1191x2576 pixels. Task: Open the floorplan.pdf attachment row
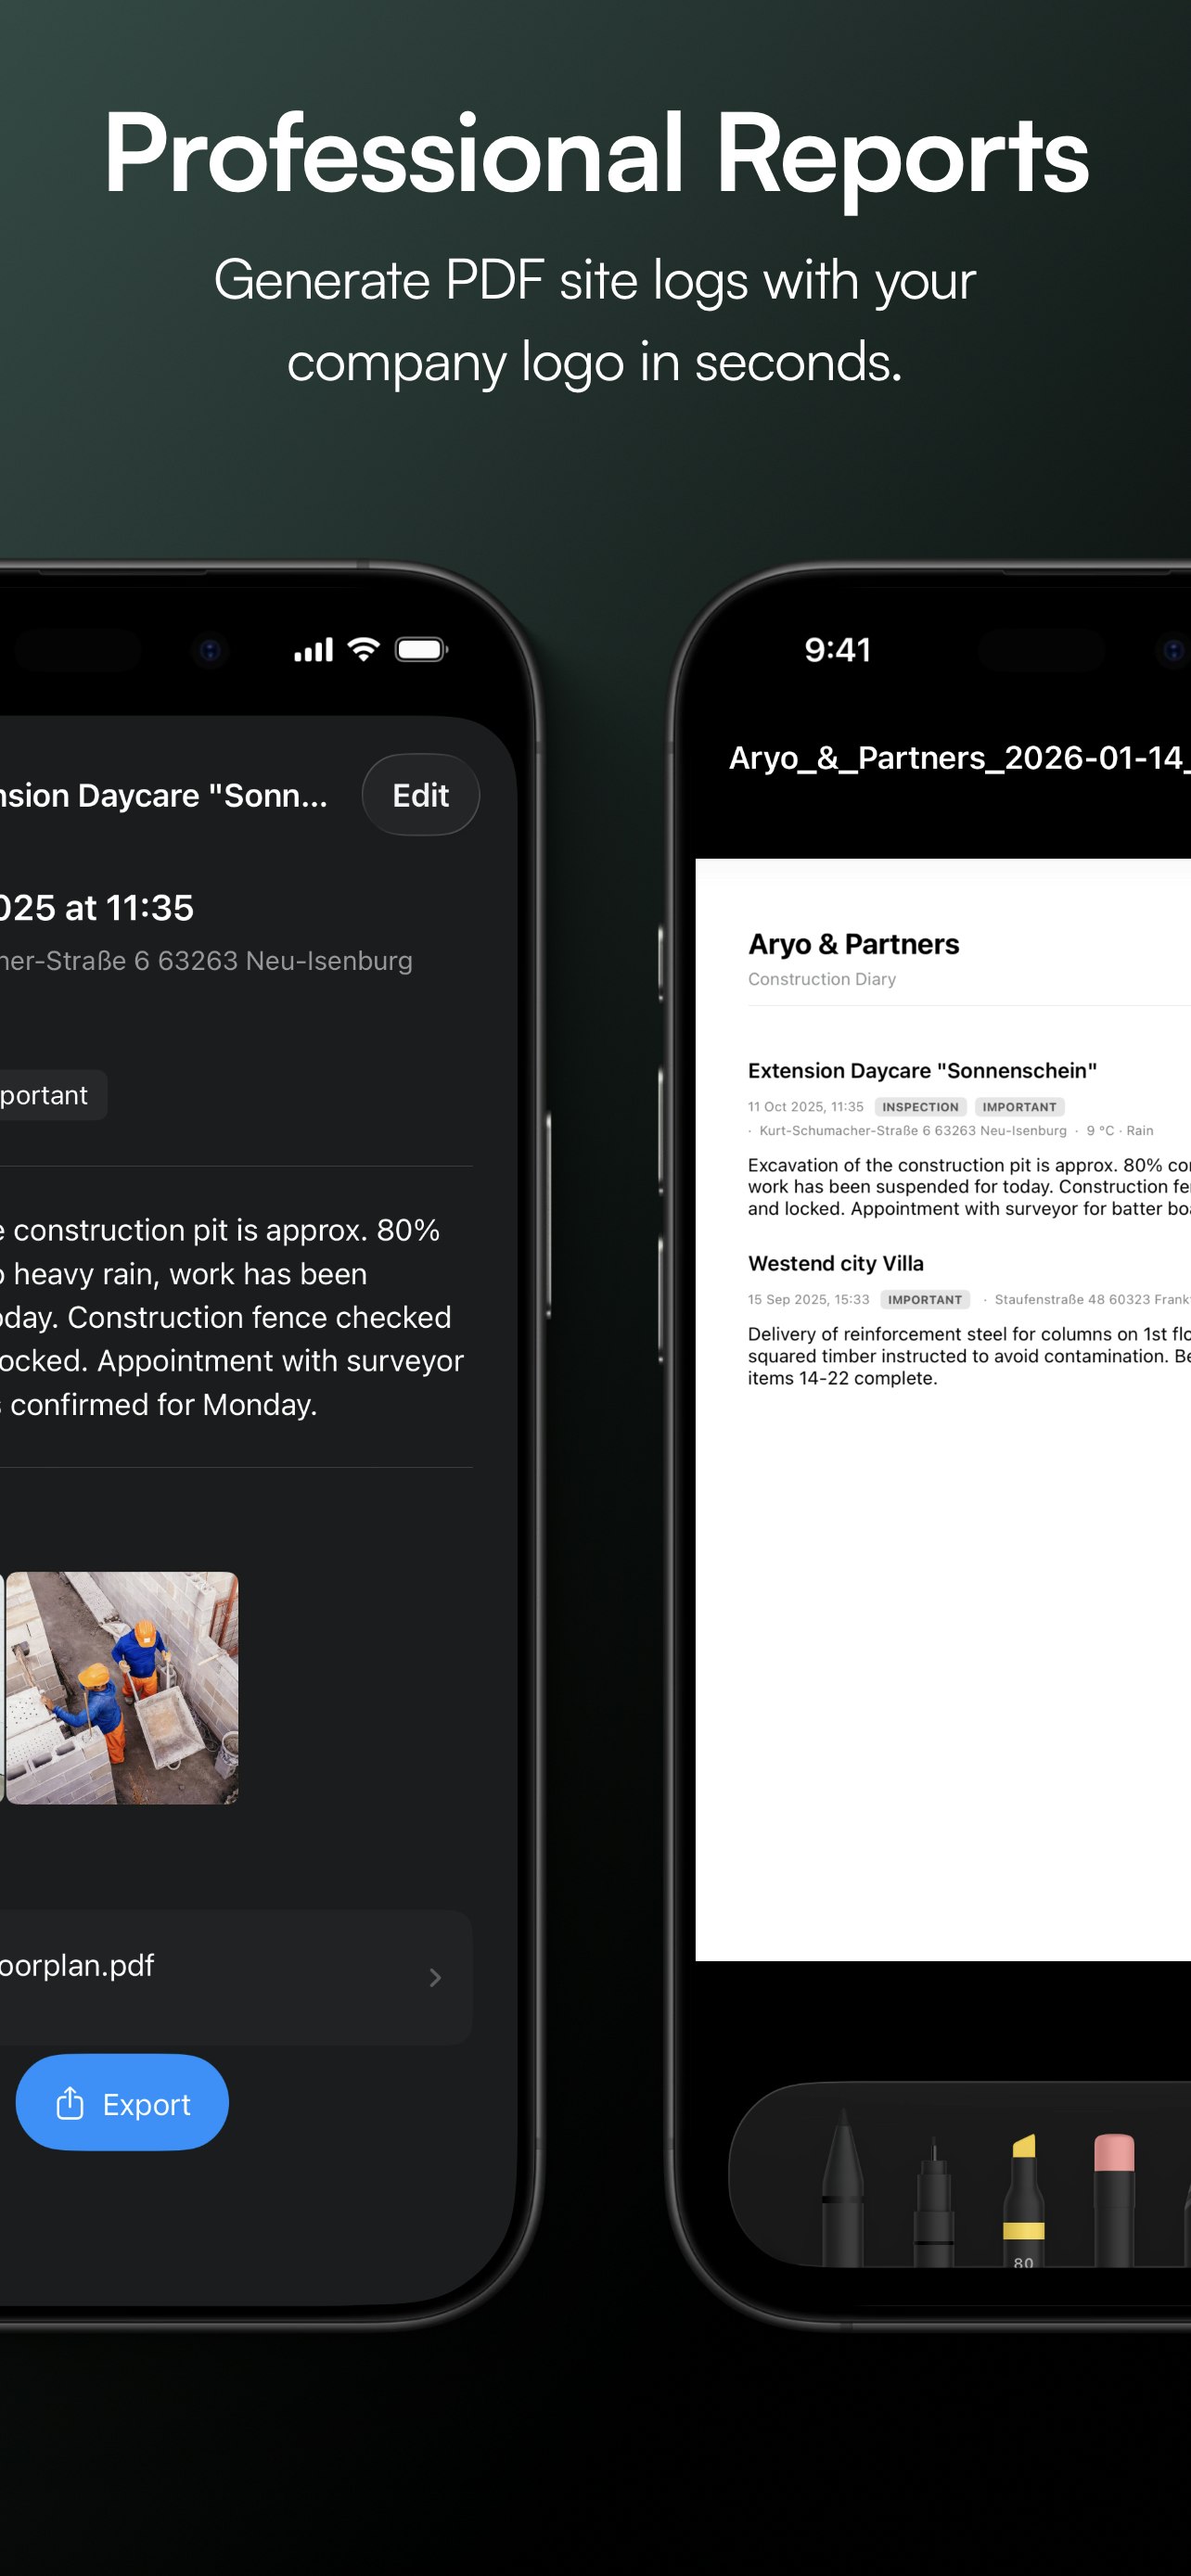pos(235,1977)
